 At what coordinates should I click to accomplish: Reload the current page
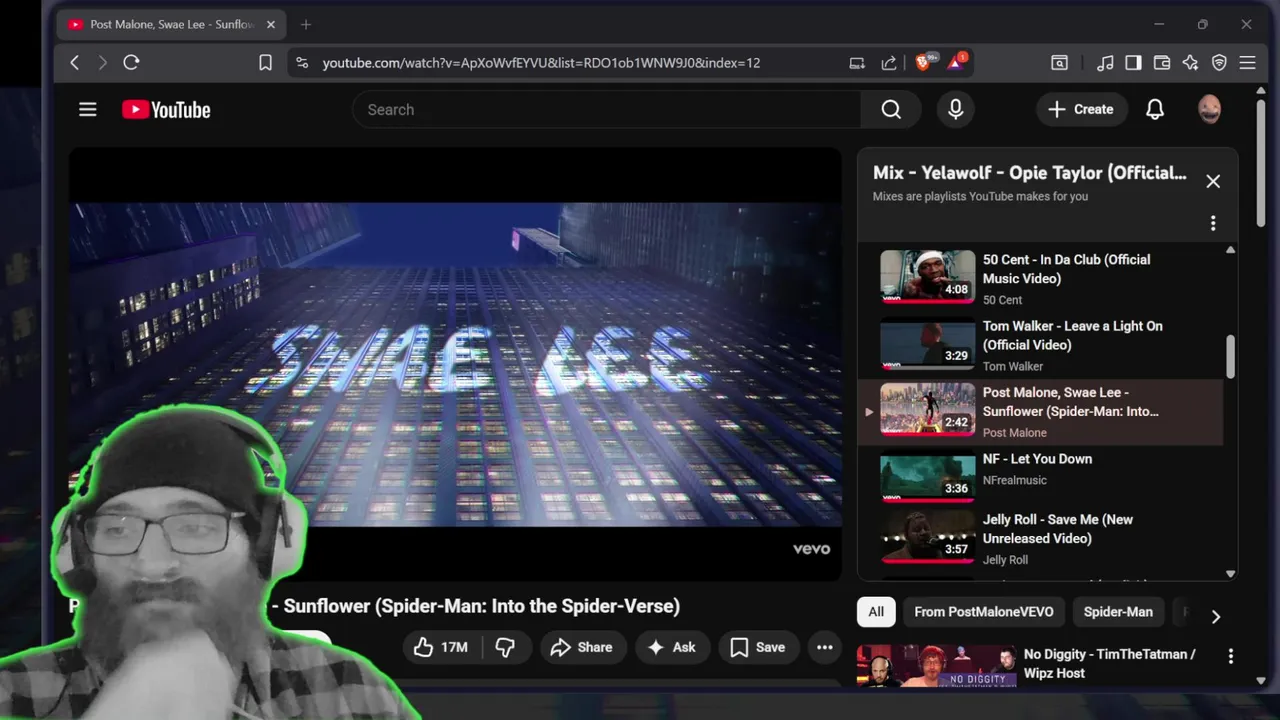tap(131, 63)
